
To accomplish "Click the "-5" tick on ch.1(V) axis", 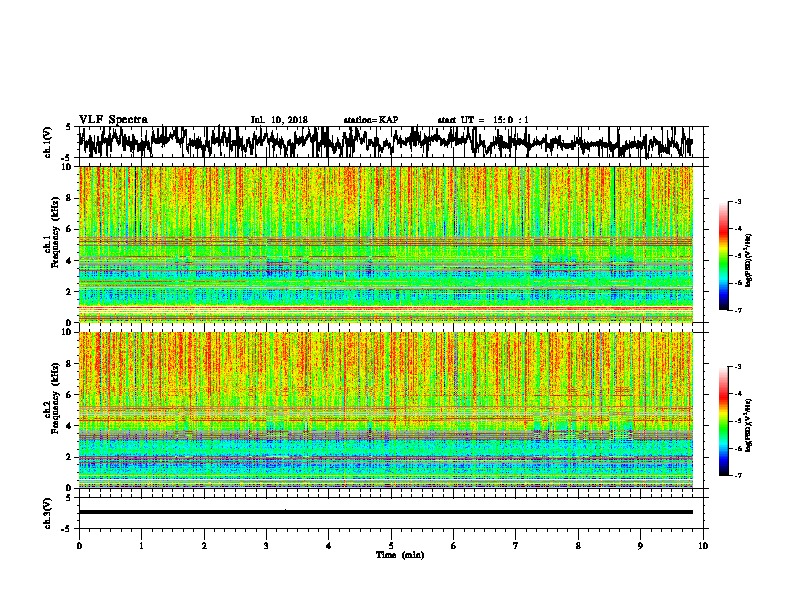I will [x=67, y=157].
